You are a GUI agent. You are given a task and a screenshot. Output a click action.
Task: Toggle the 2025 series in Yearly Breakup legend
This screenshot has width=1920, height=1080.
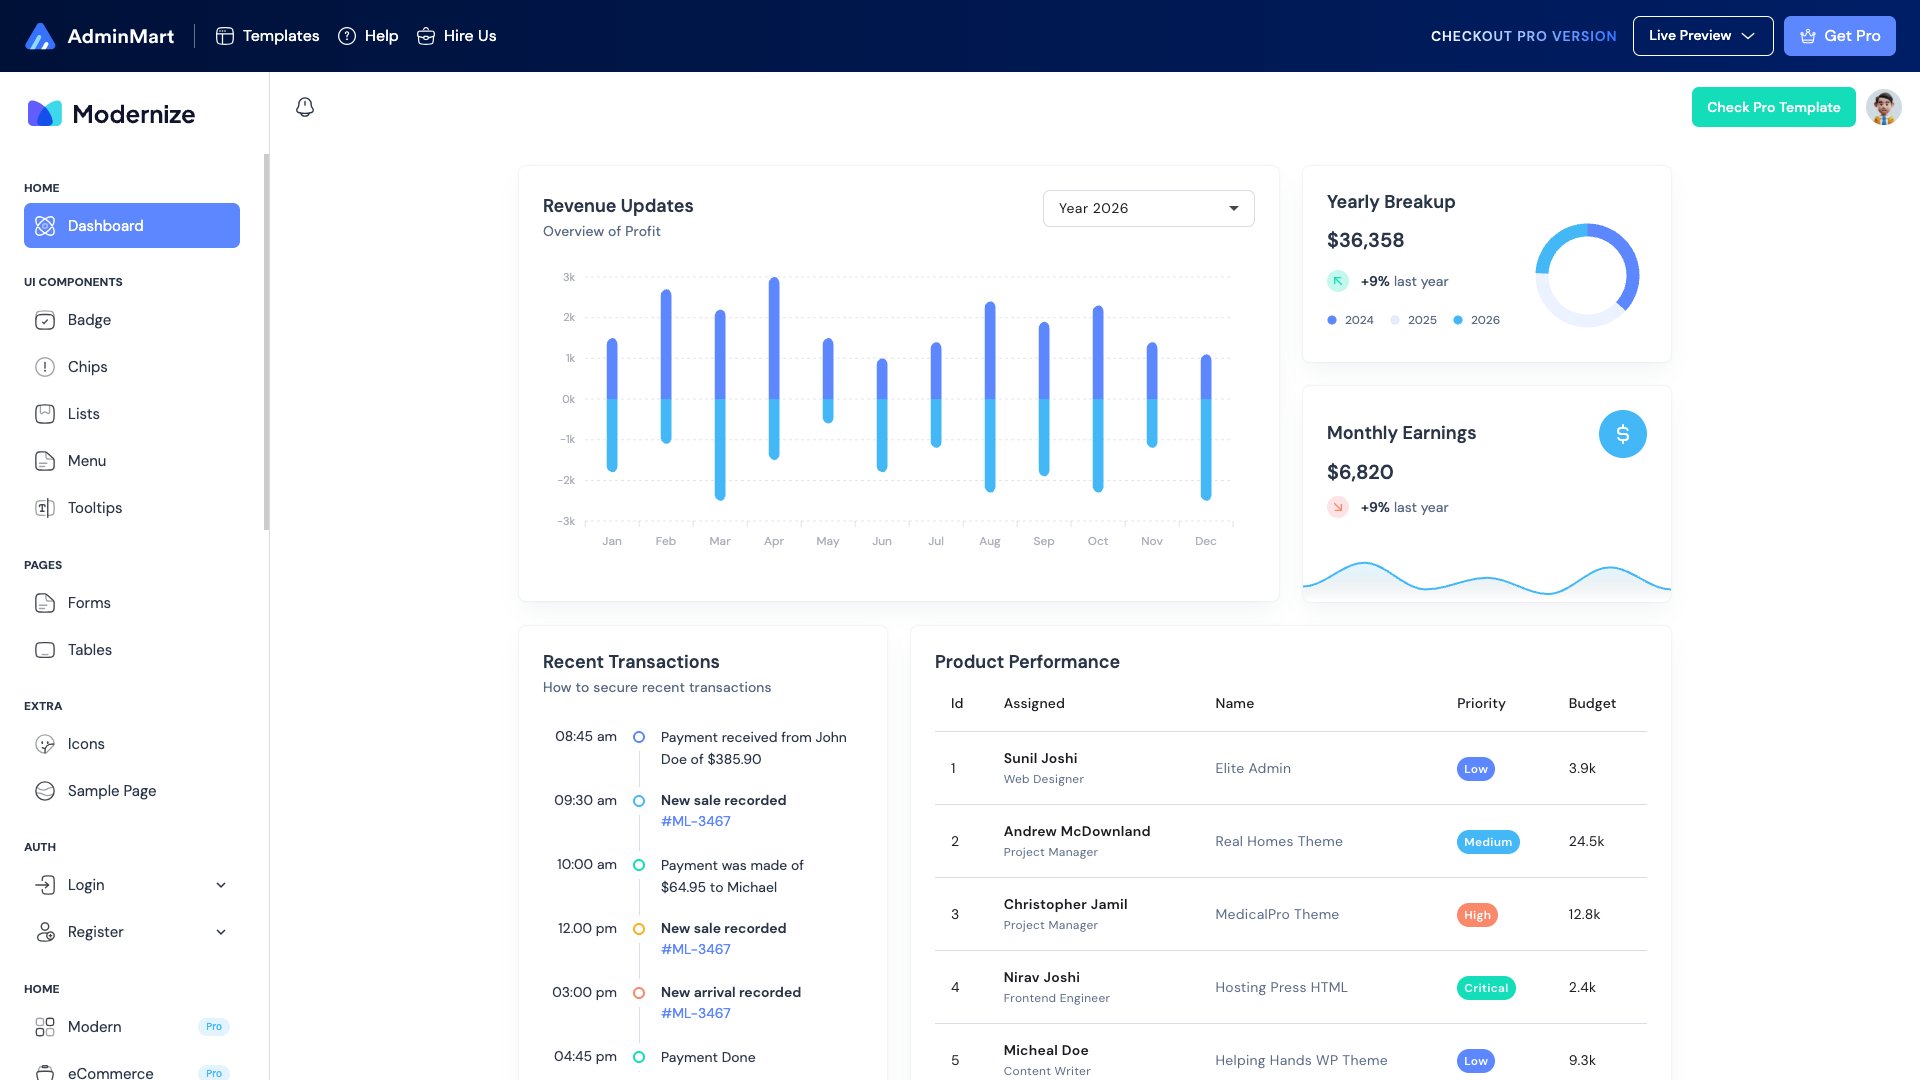pyautogui.click(x=1414, y=320)
